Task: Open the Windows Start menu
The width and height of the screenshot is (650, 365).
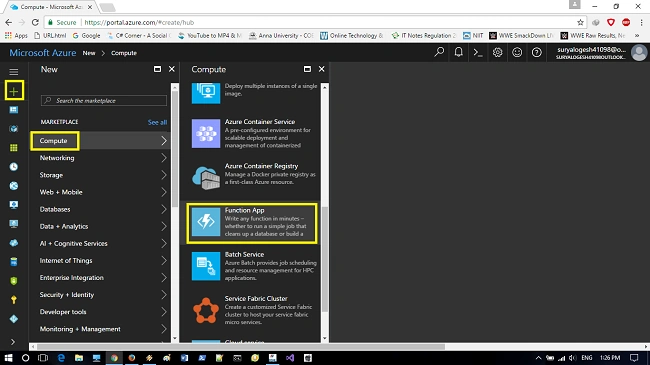Action: (8, 358)
